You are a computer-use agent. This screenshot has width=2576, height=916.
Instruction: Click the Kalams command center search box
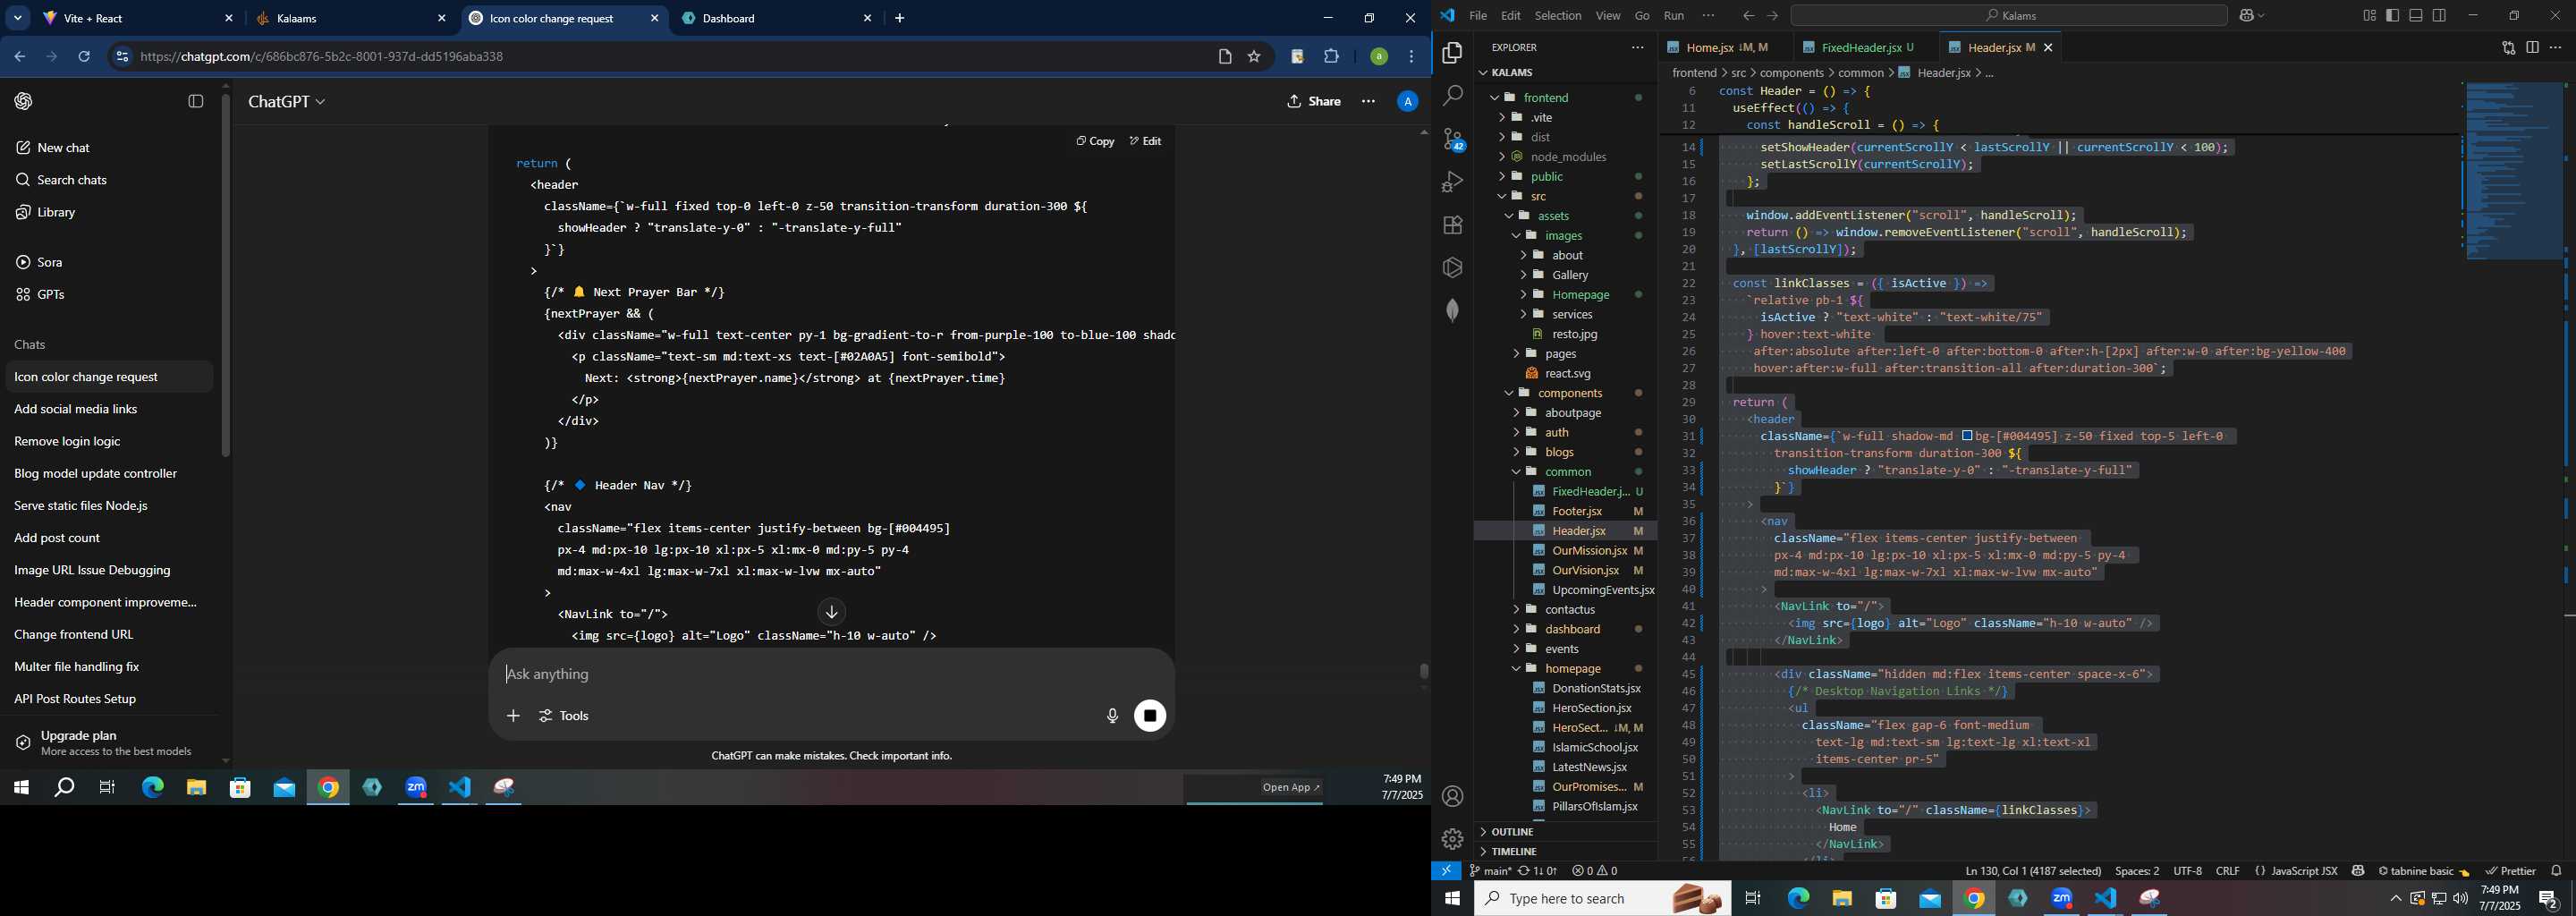click(x=2009, y=16)
